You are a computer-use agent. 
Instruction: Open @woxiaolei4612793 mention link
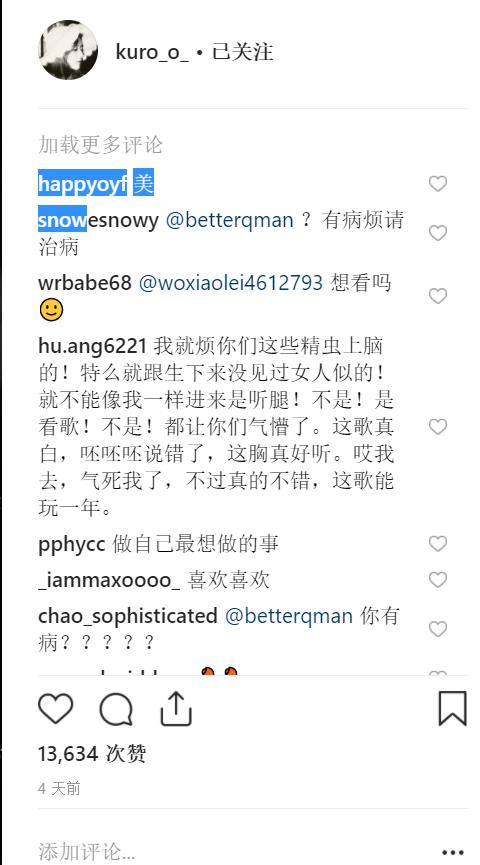click(230, 283)
